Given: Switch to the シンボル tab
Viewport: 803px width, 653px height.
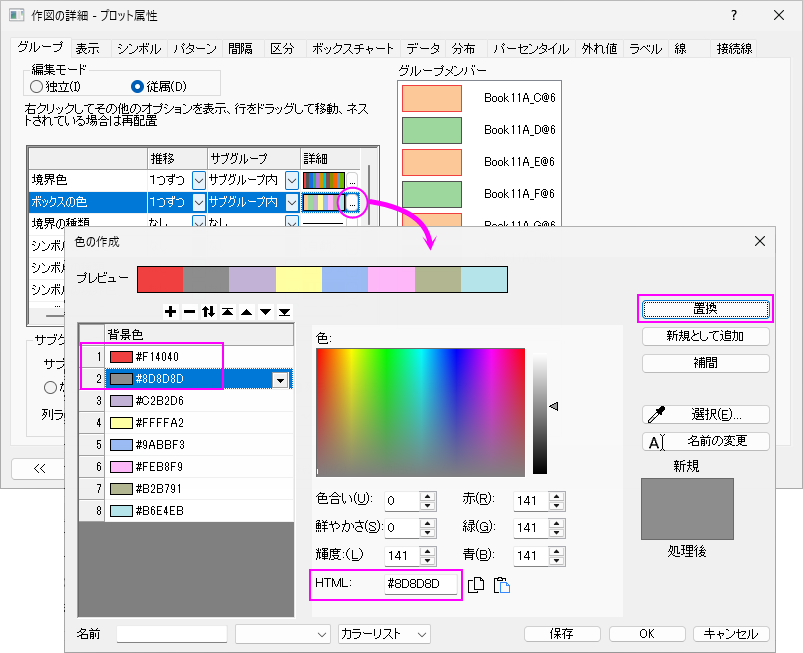Looking at the screenshot, I should (139, 49).
